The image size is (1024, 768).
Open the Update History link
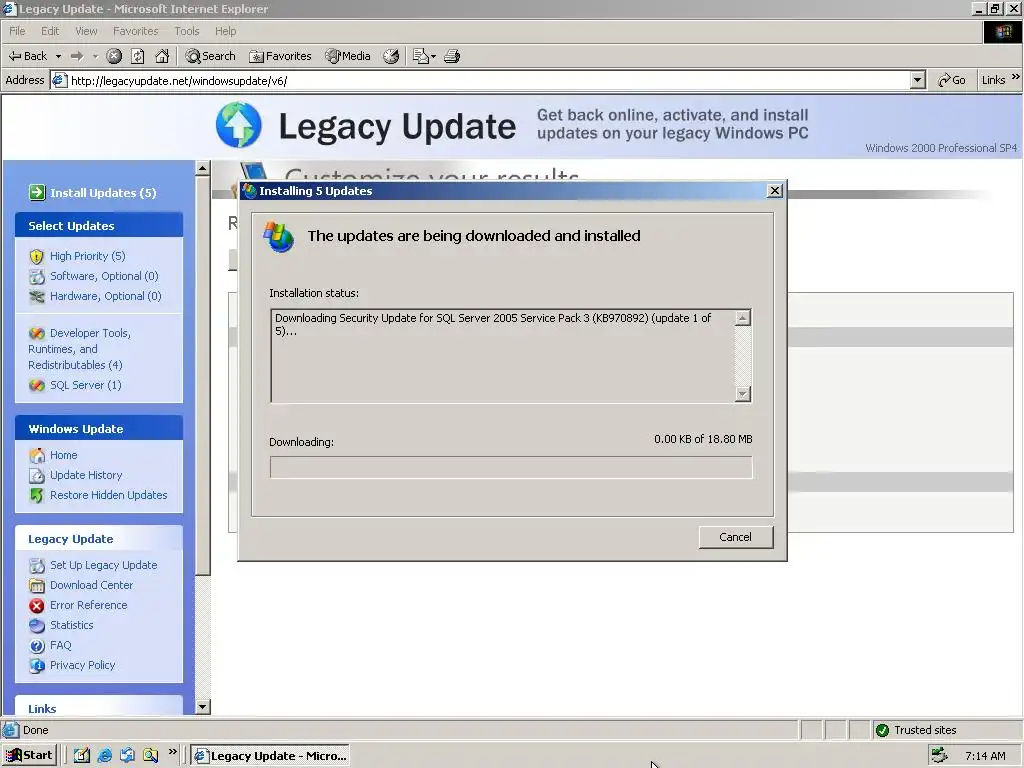(86, 475)
